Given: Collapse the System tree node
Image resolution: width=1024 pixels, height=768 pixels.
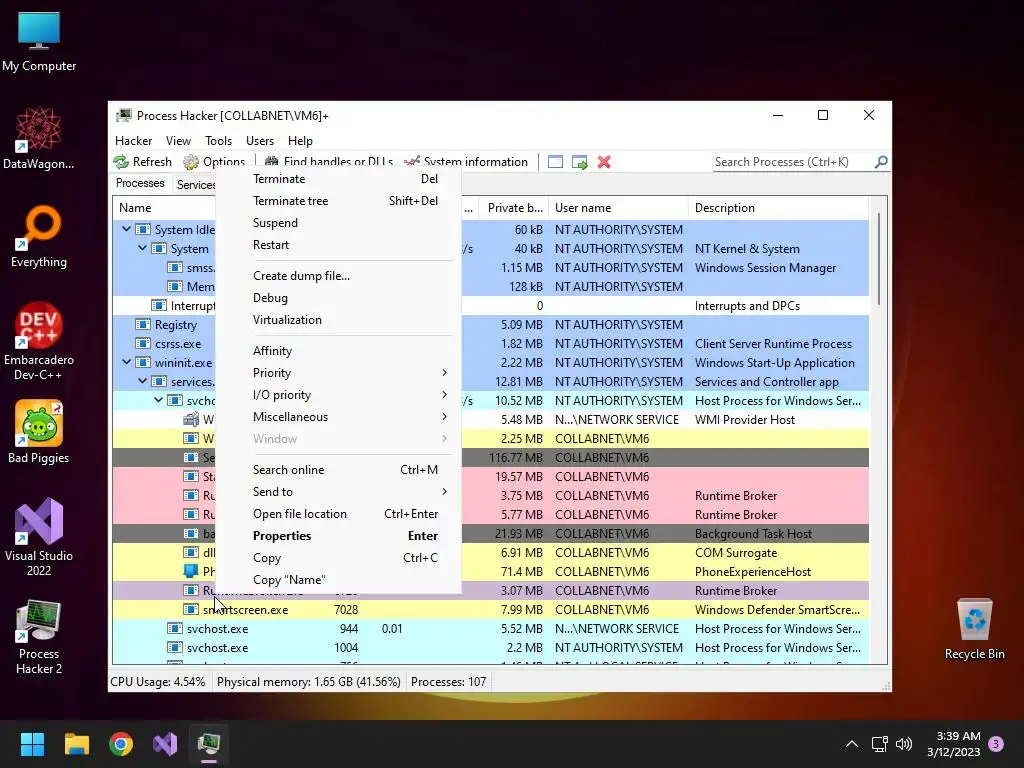Looking at the screenshot, I should pos(142,248).
